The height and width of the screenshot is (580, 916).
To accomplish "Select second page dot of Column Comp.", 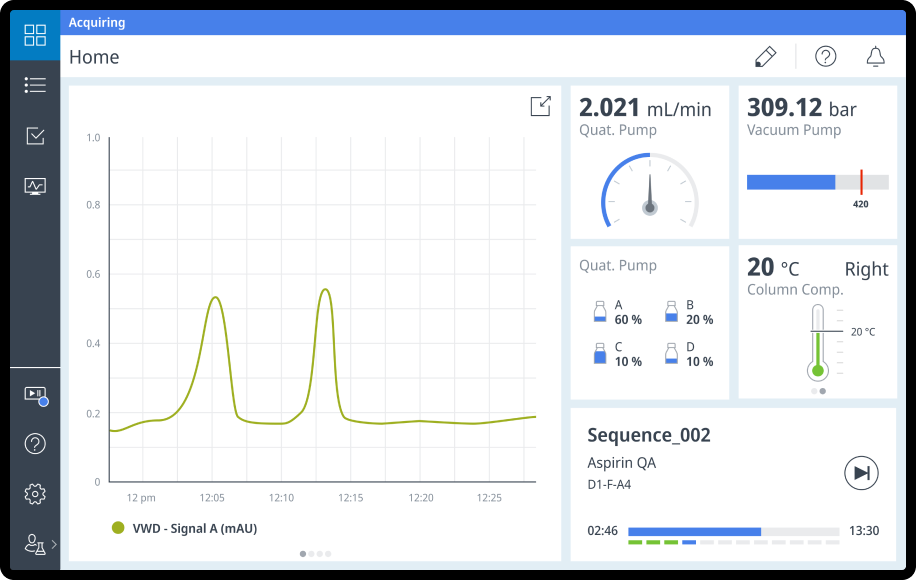I will [x=823, y=391].
